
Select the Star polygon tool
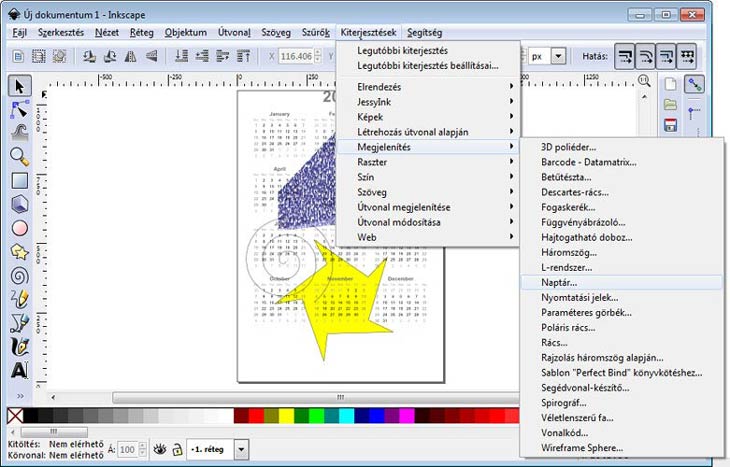[x=19, y=252]
